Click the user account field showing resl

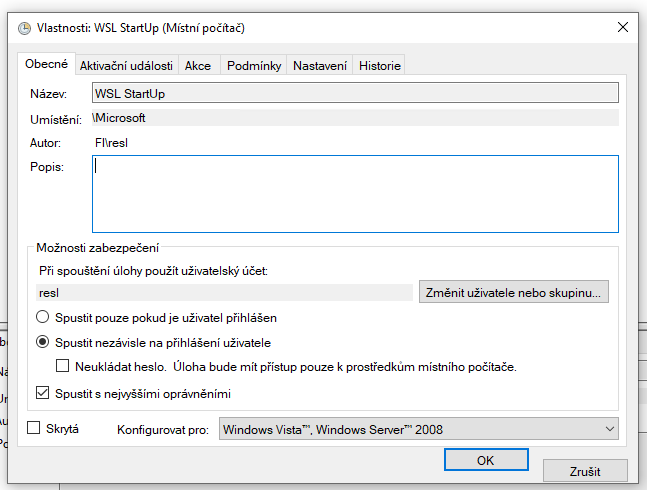click(x=223, y=293)
